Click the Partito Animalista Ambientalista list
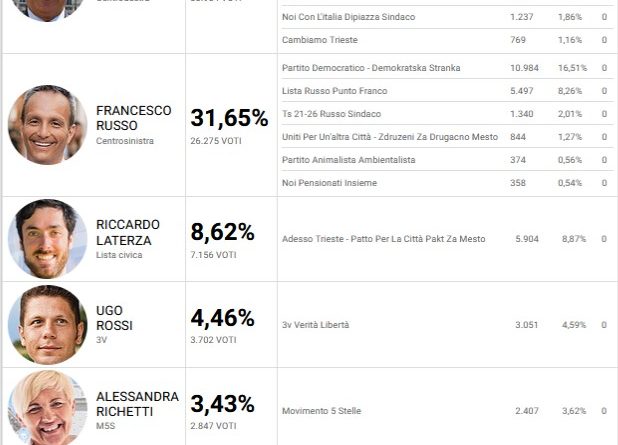 348,160
